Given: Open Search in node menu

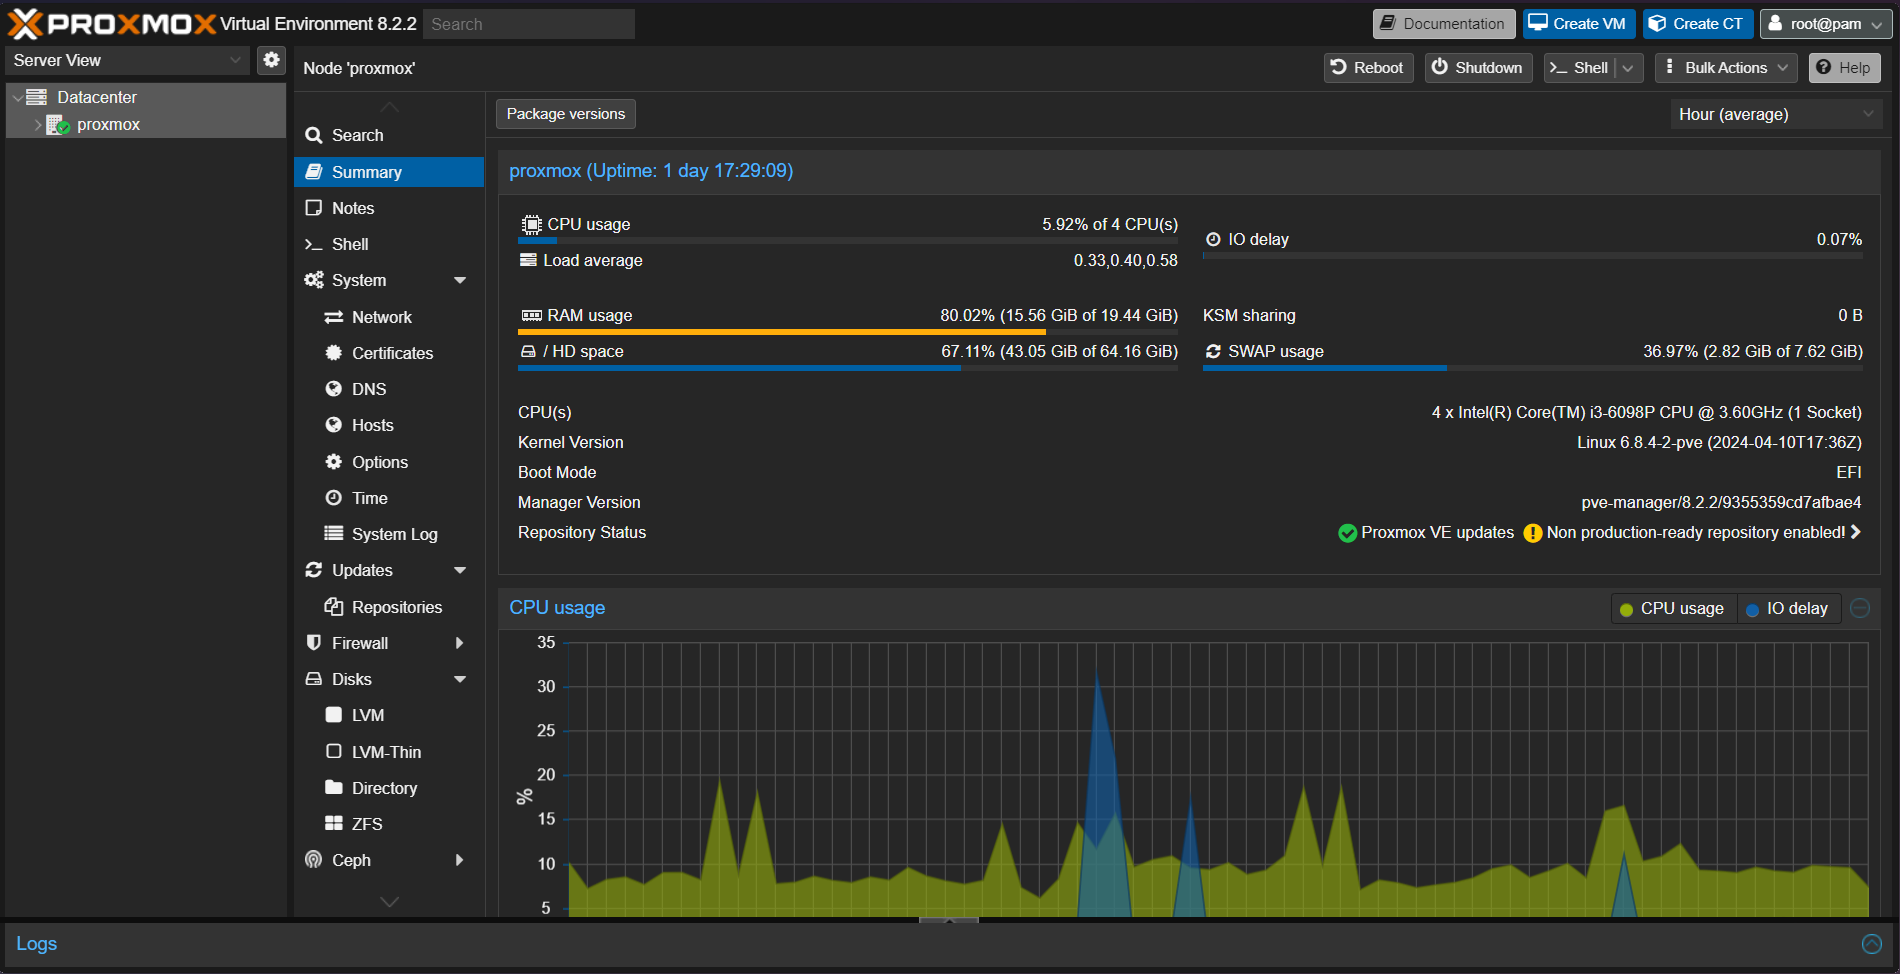Looking at the screenshot, I should [x=389, y=135].
